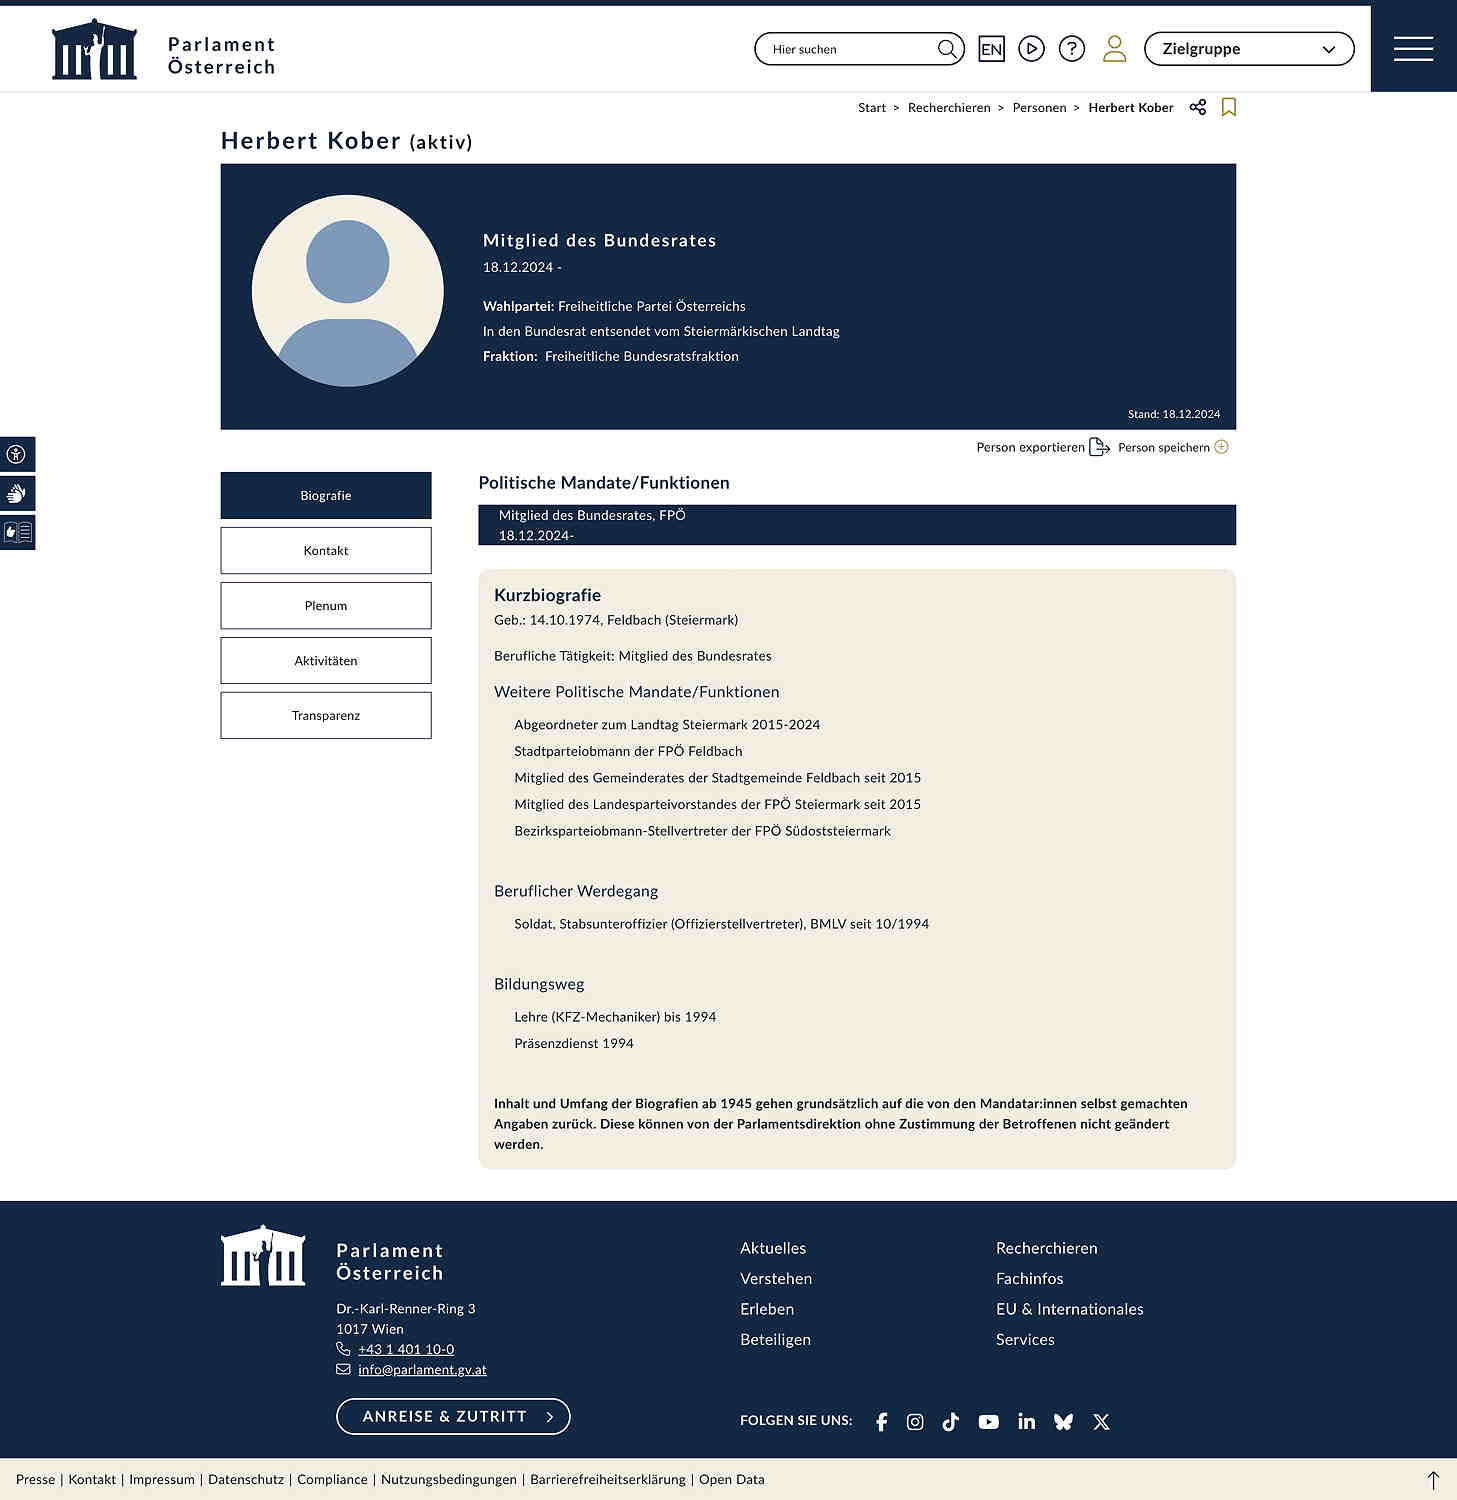Image resolution: width=1457 pixels, height=1500 pixels.
Task: Click the profile avatar placeholder image
Action: click(x=348, y=291)
